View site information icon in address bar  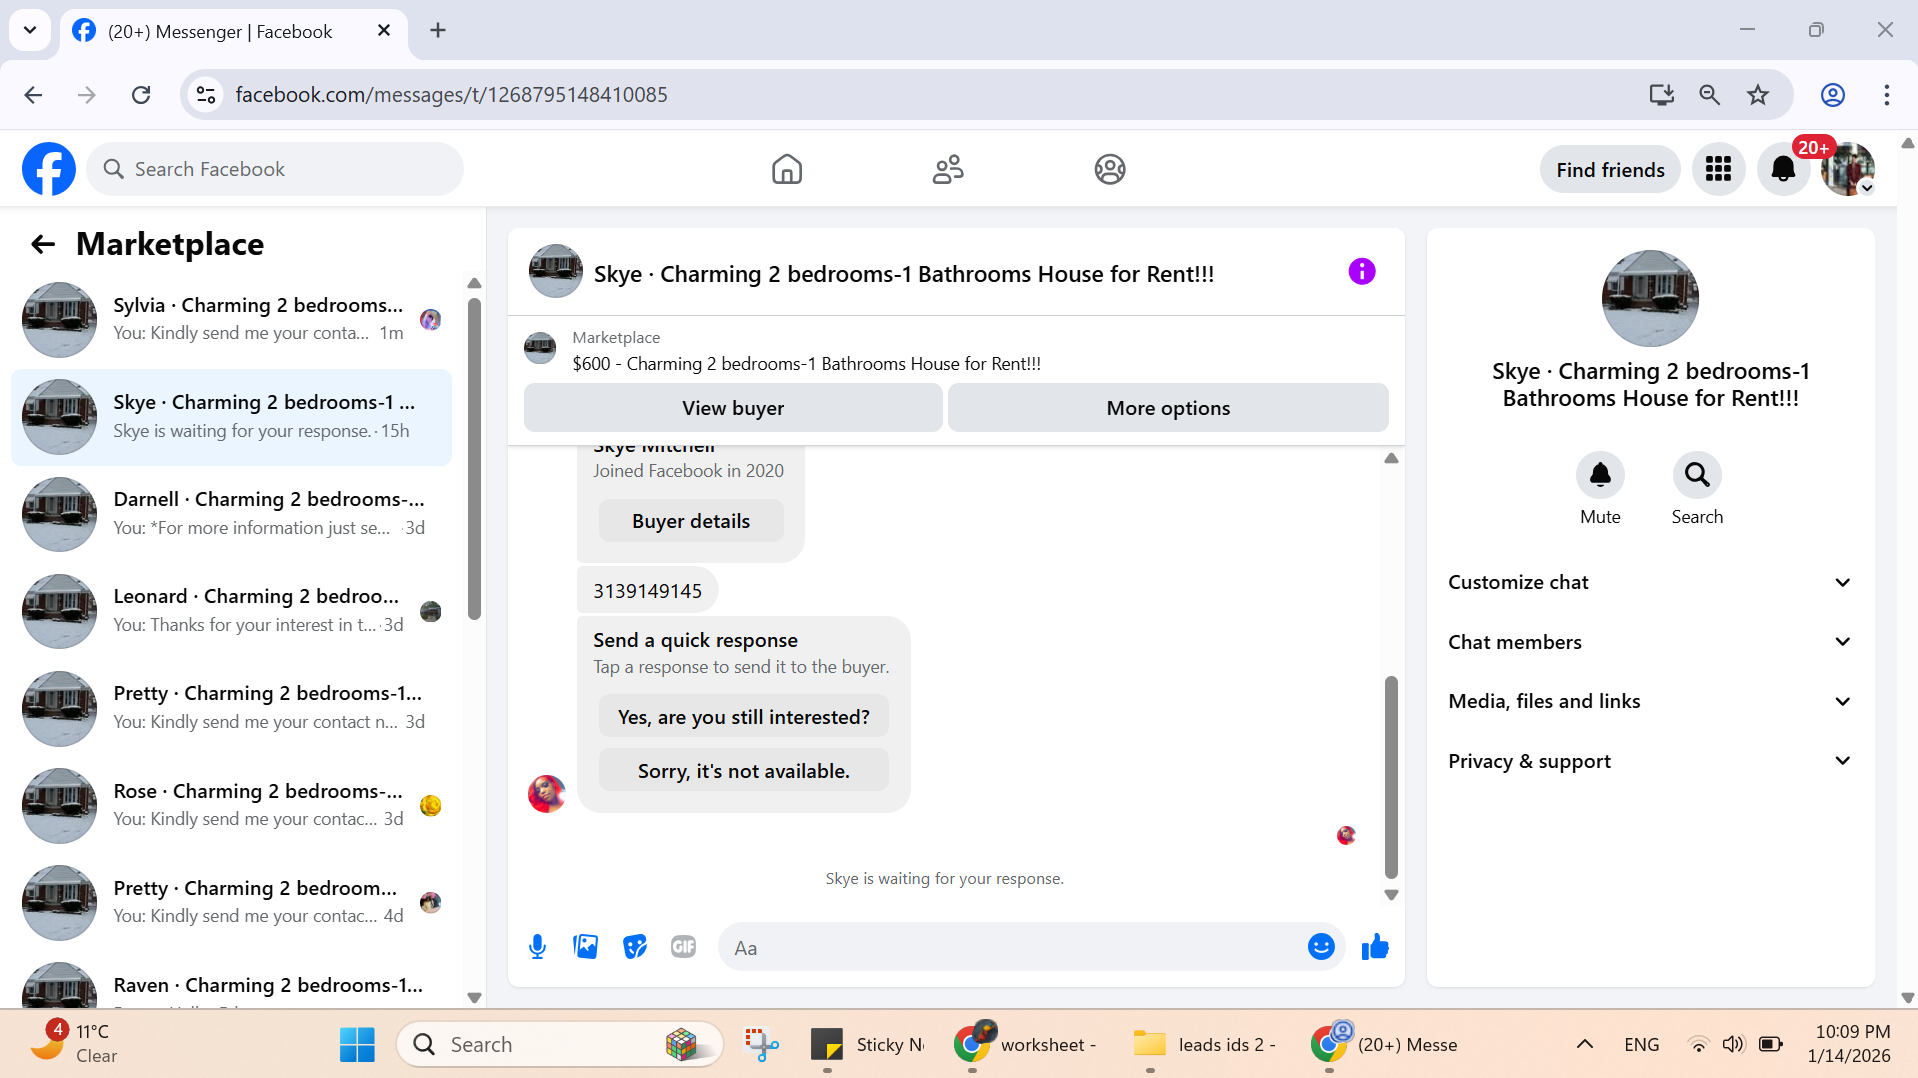click(206, 95)
